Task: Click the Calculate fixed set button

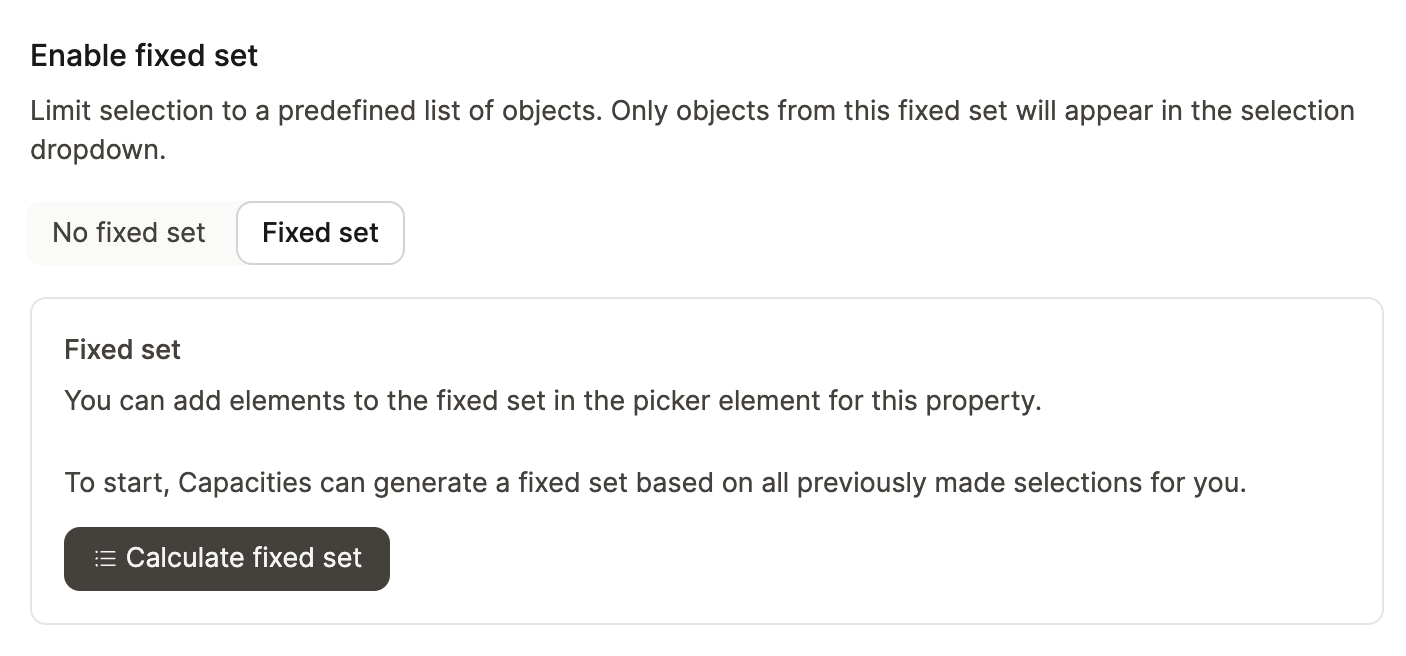Action: pos(227,557)
